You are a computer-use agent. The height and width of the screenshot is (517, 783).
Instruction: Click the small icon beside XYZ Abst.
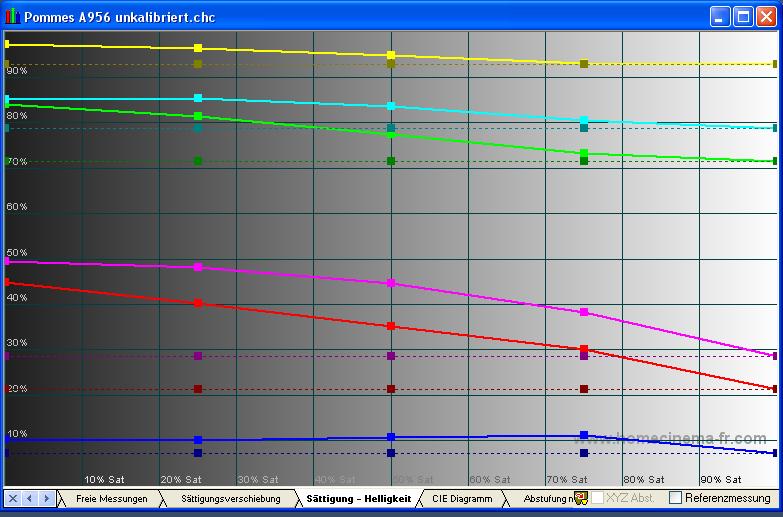tap(580, 498)
